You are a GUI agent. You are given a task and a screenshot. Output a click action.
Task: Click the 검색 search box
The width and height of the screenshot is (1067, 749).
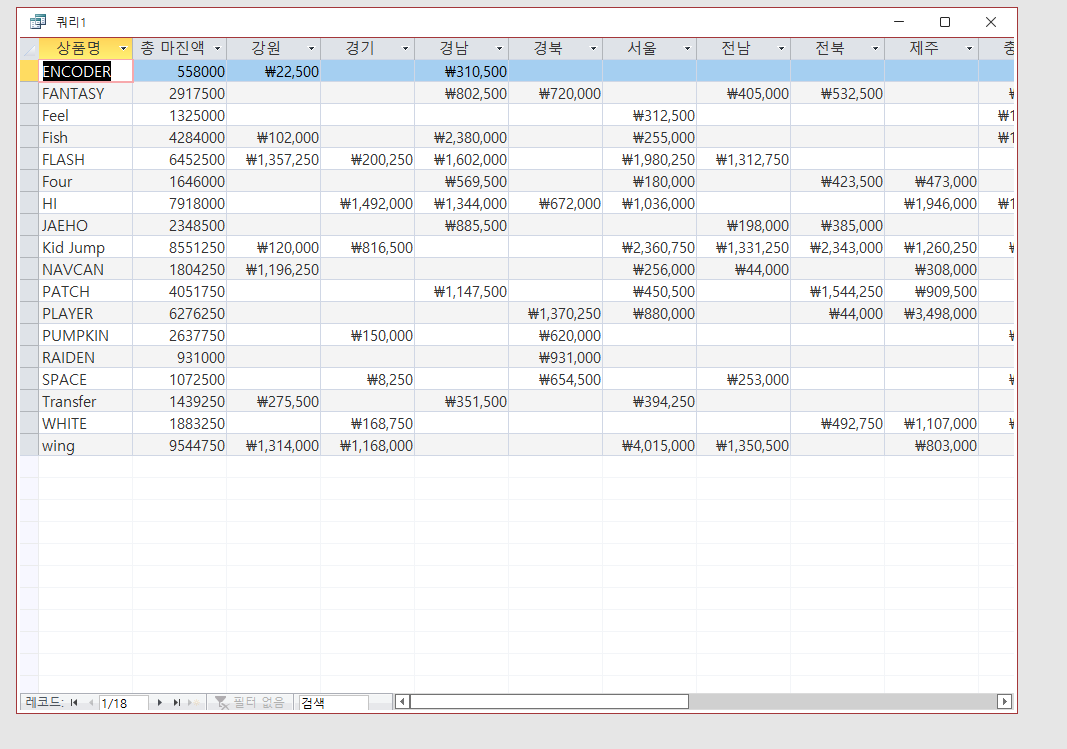pos(333,703)
